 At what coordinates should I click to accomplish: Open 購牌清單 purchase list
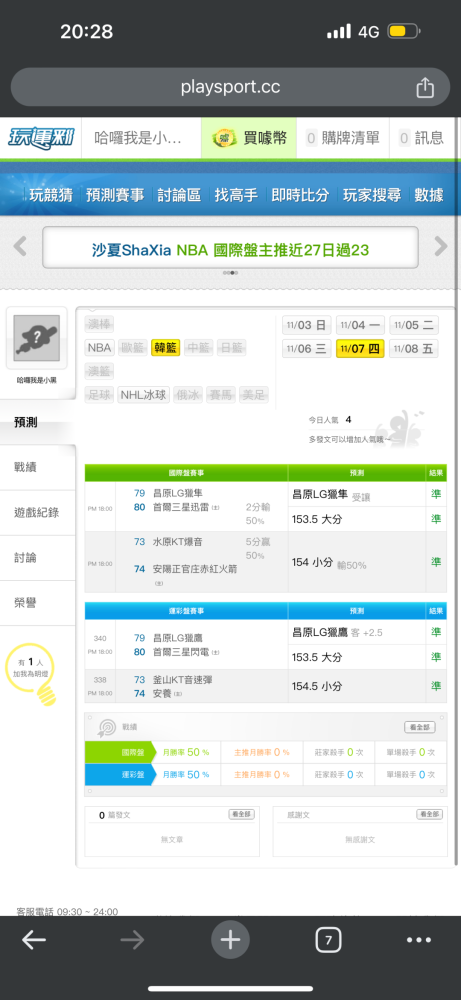coord(342,138)
